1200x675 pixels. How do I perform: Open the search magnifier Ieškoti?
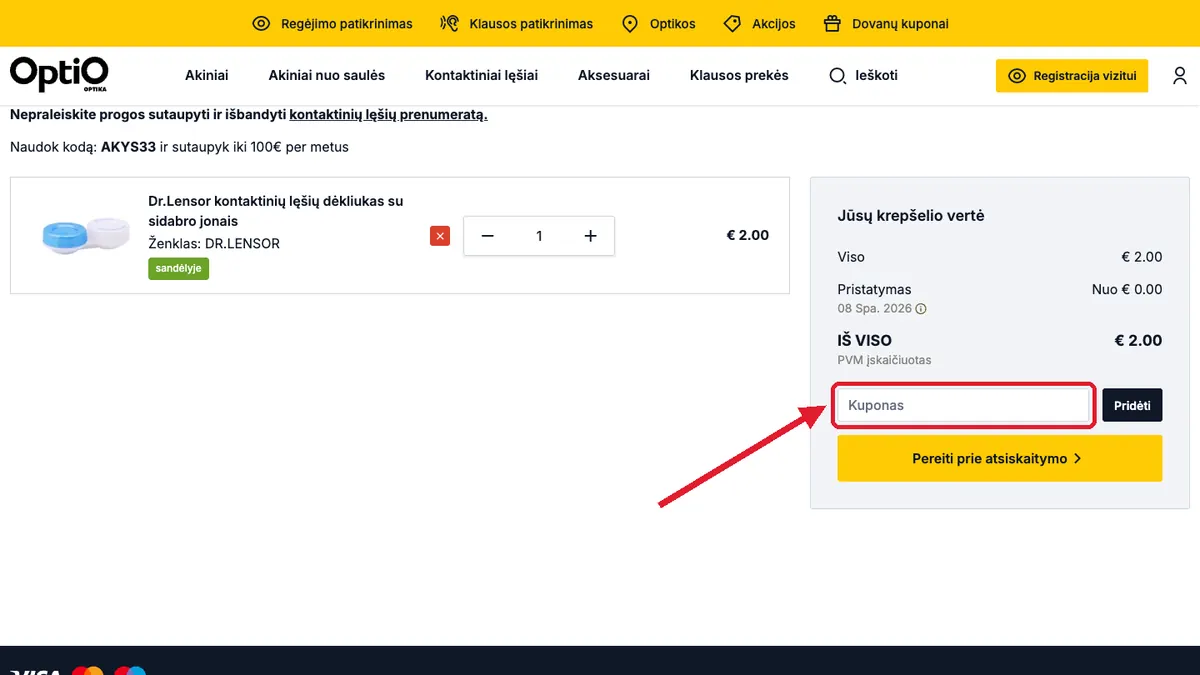click(x=863, y=75)
